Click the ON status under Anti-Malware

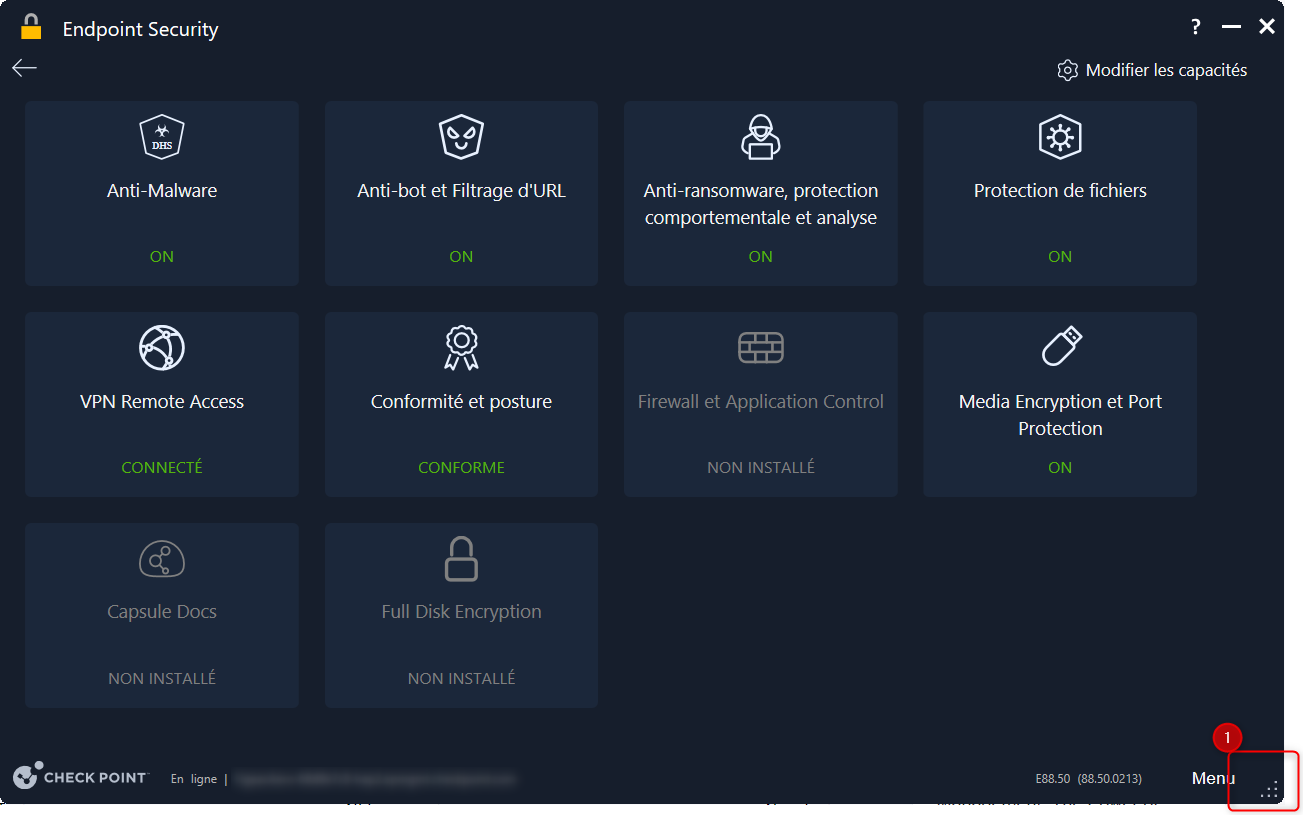(x=162, y=256)
